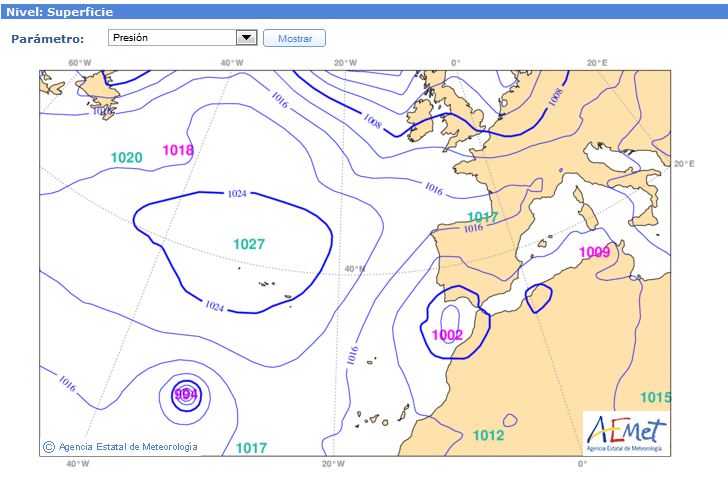Click the magenta 1009 label over the Mediterranean
Image resolution: width=728 pixels, height=482 pixels.
click(594, 252)
